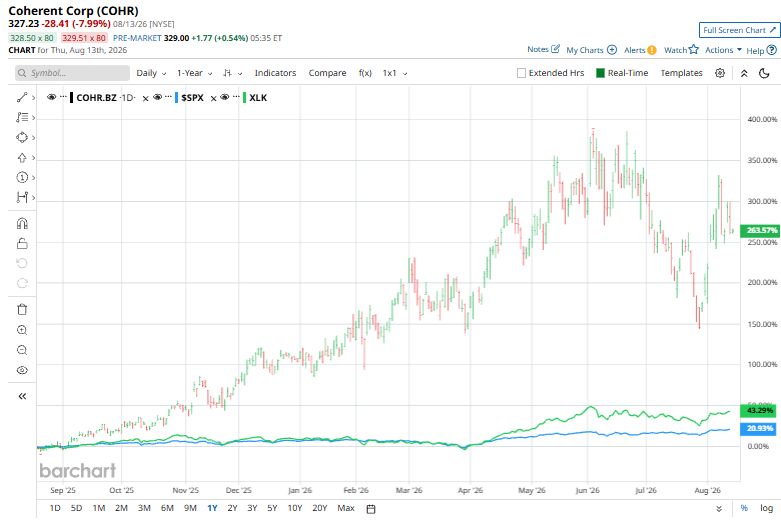The image size is (781, 522).
Task: Pick the numbered label tool
Action: pos(22,177)
